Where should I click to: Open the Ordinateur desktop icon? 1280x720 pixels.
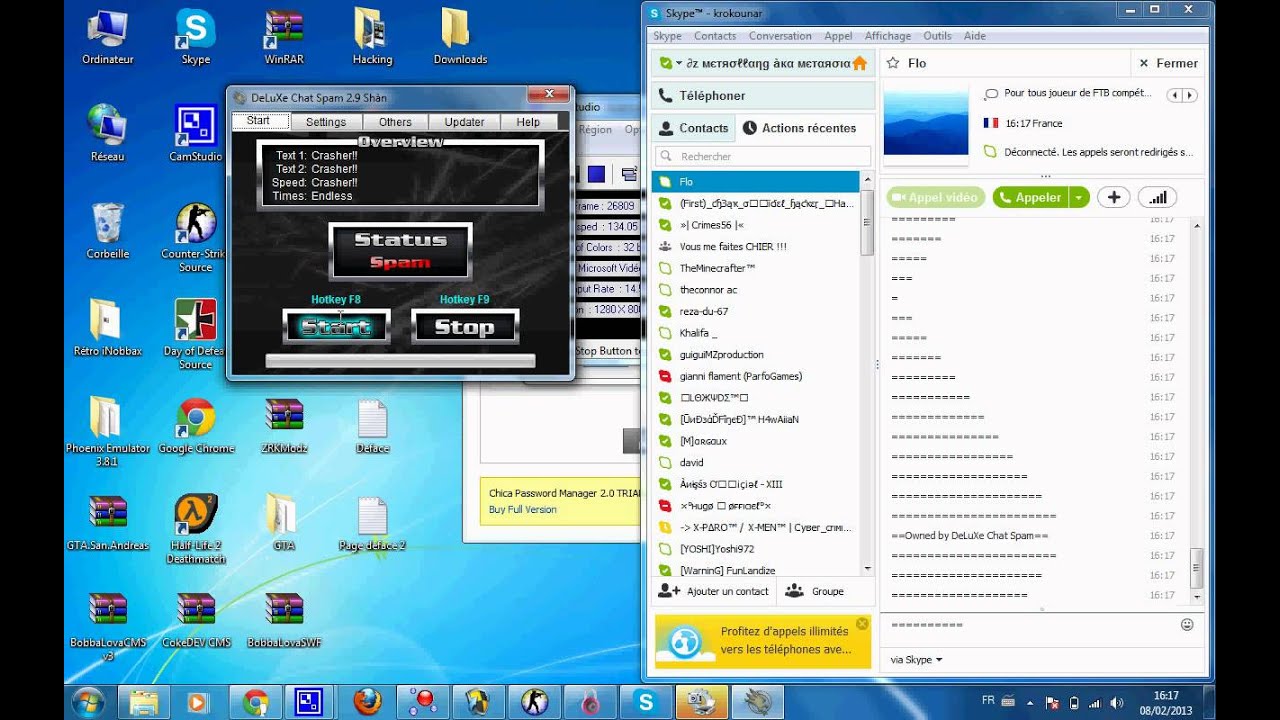[x=108, y=37]
